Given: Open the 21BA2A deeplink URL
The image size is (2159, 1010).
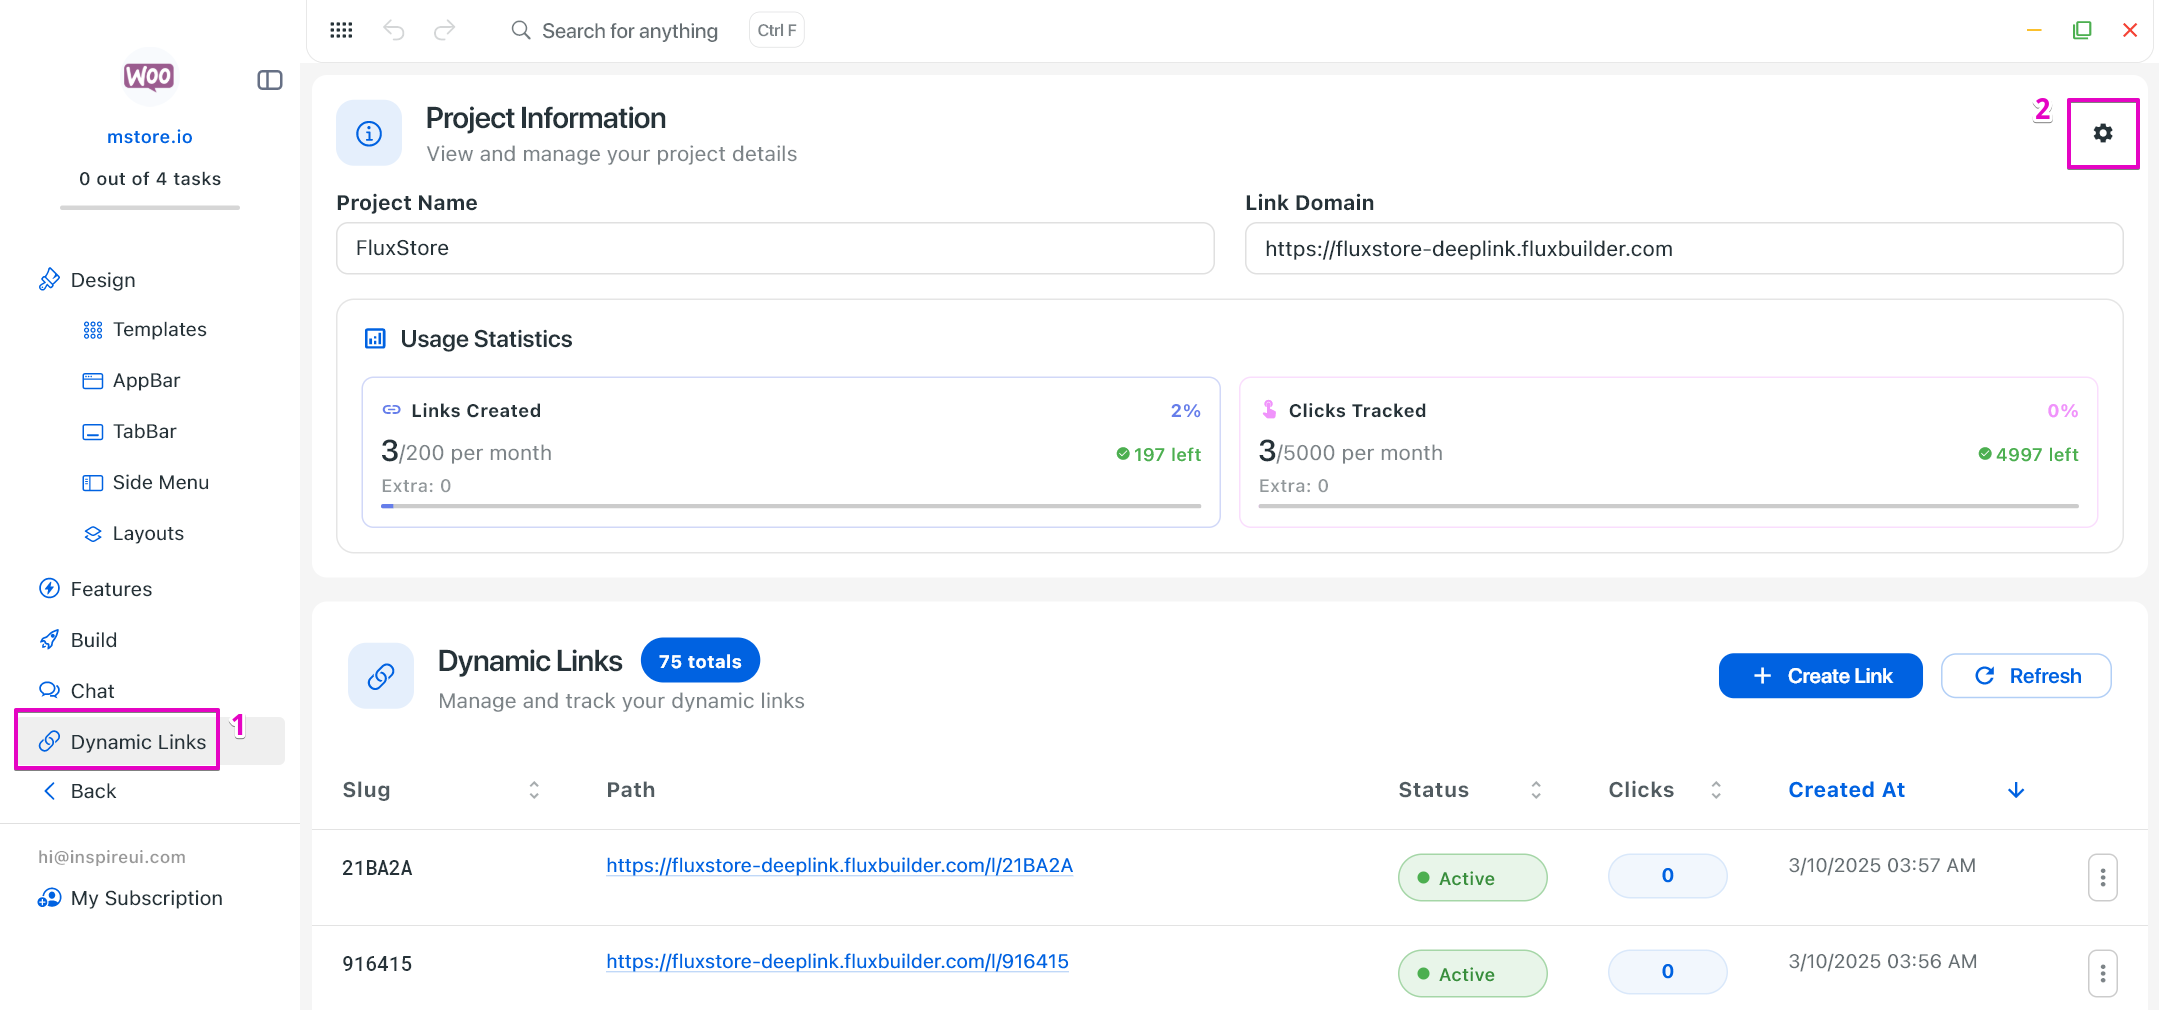Looking at the screenshot, I should click(x=839, y=865).
